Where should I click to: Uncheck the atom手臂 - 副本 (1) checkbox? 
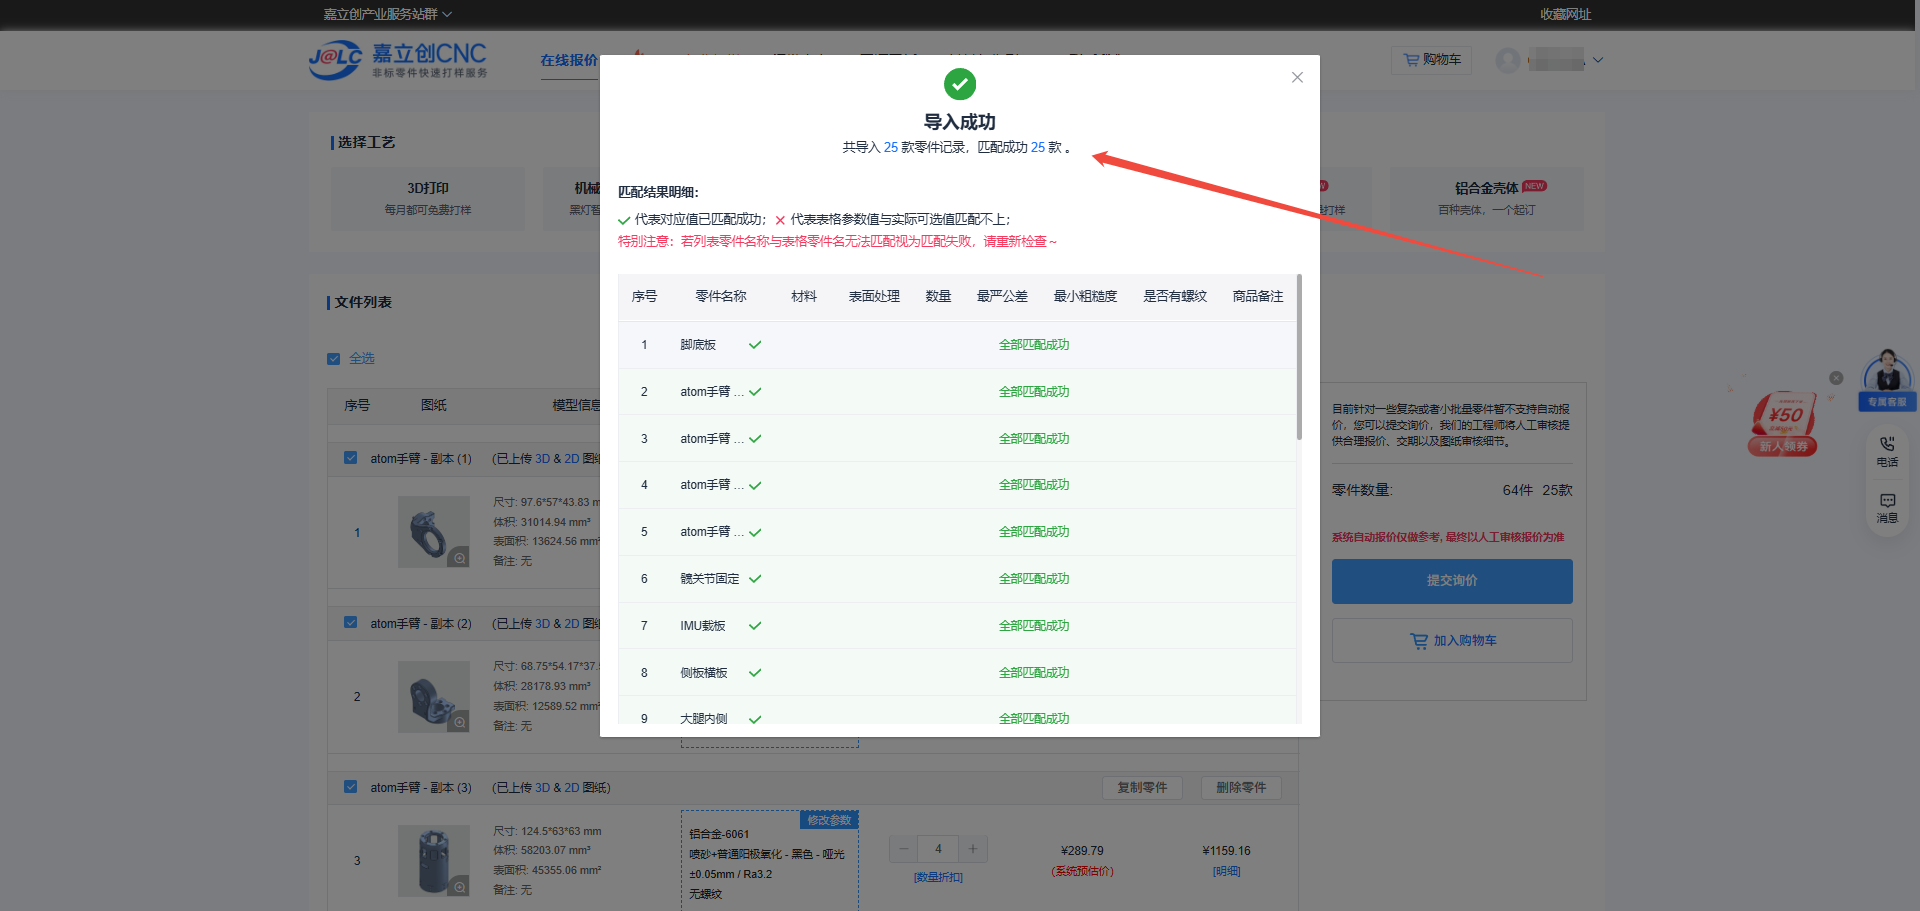(350, 458)
